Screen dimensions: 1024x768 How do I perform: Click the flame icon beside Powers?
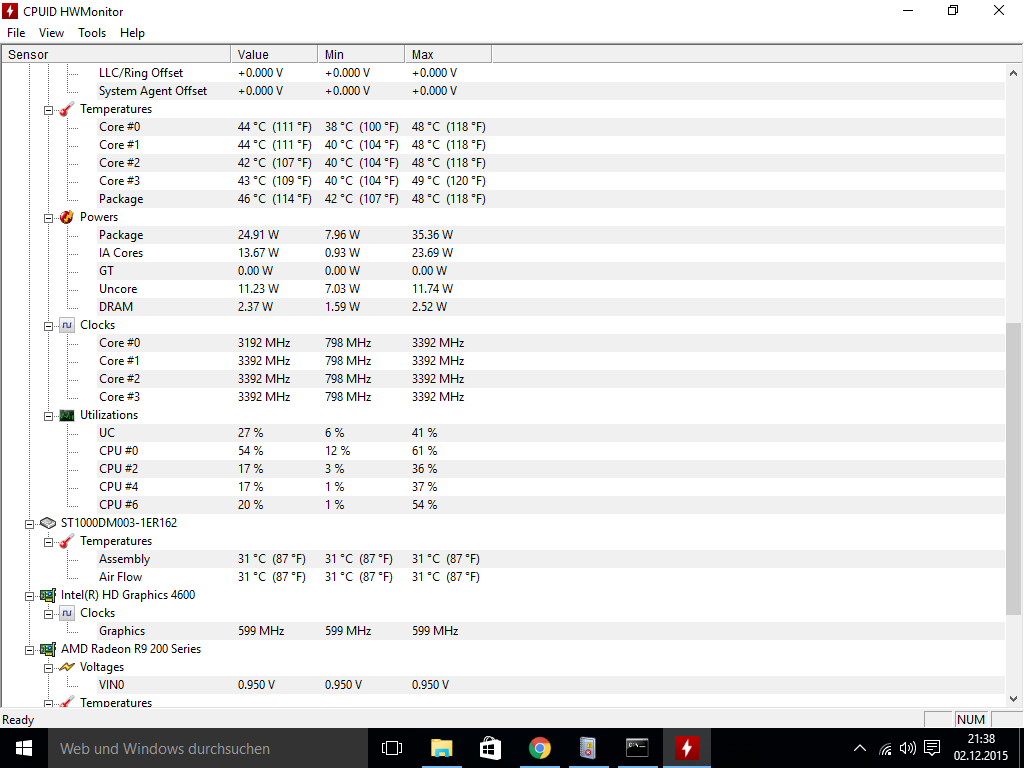pos(67,217)
